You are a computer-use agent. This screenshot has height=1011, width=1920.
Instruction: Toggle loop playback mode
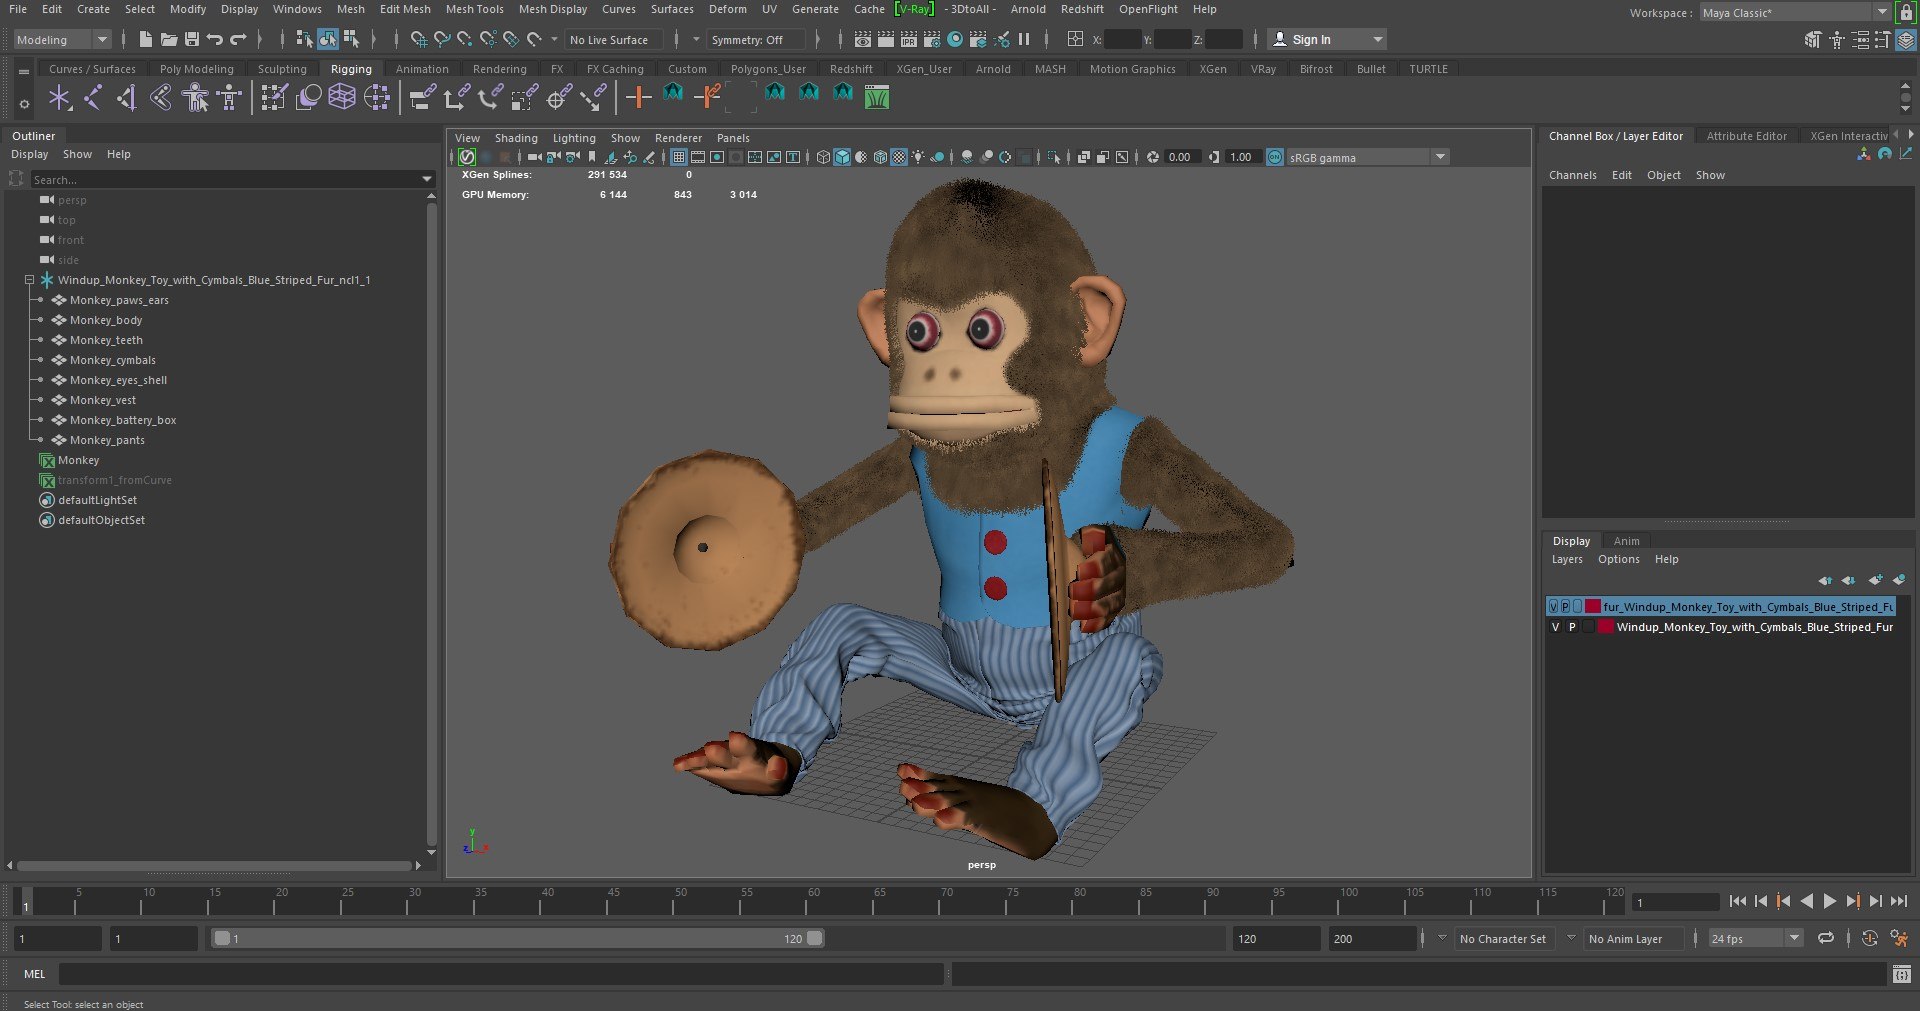(x=1826, y=938)
